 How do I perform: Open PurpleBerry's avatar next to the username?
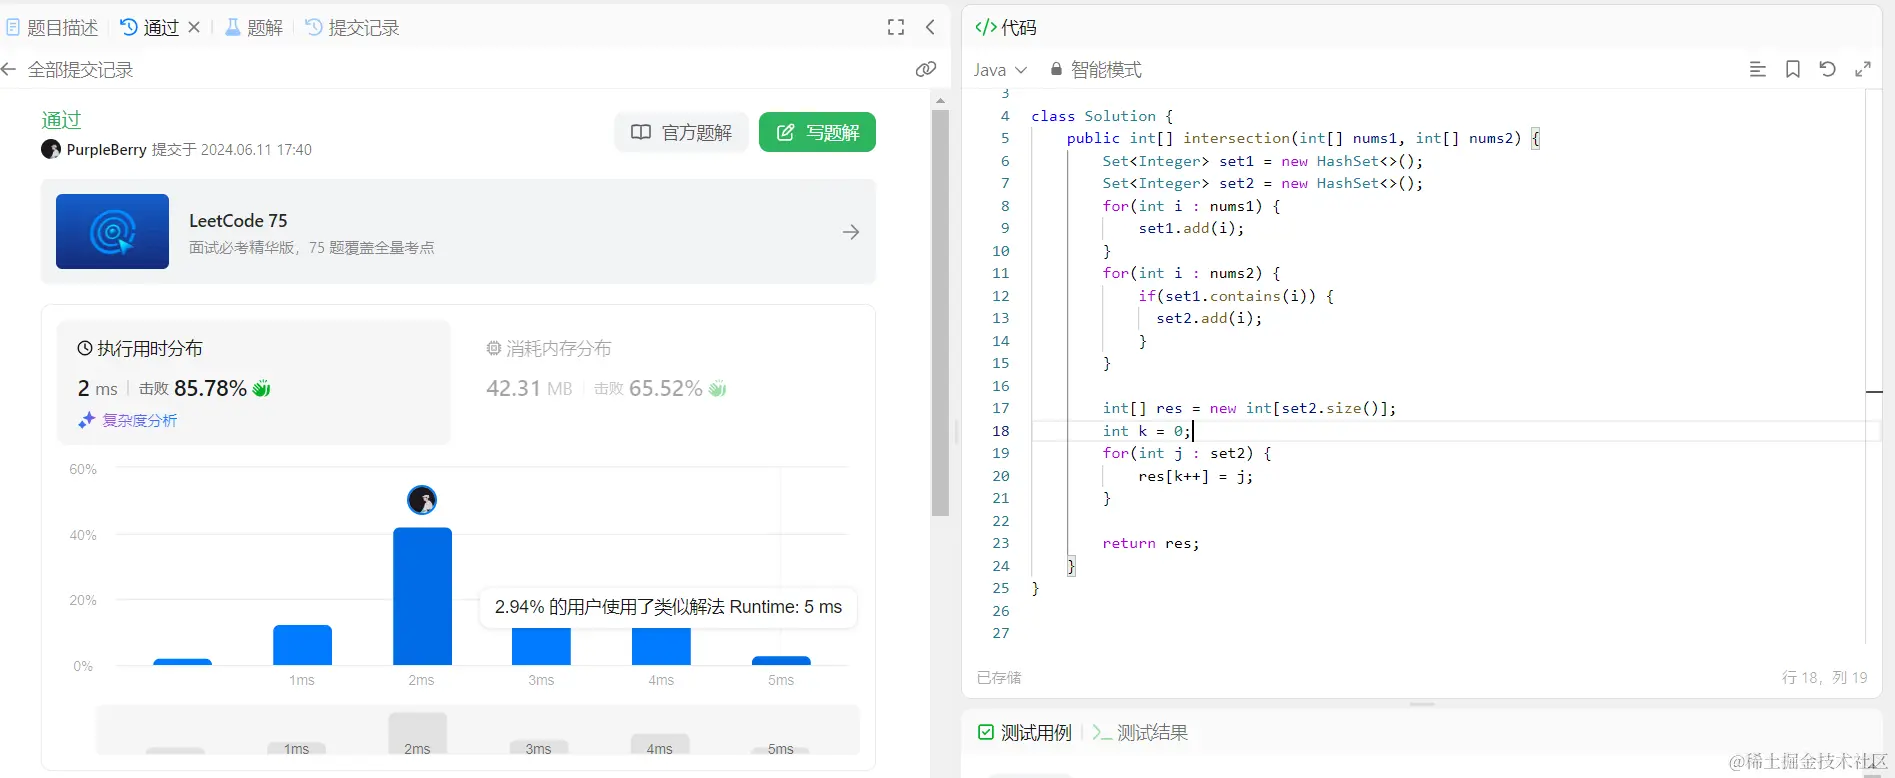coord(51,149)
